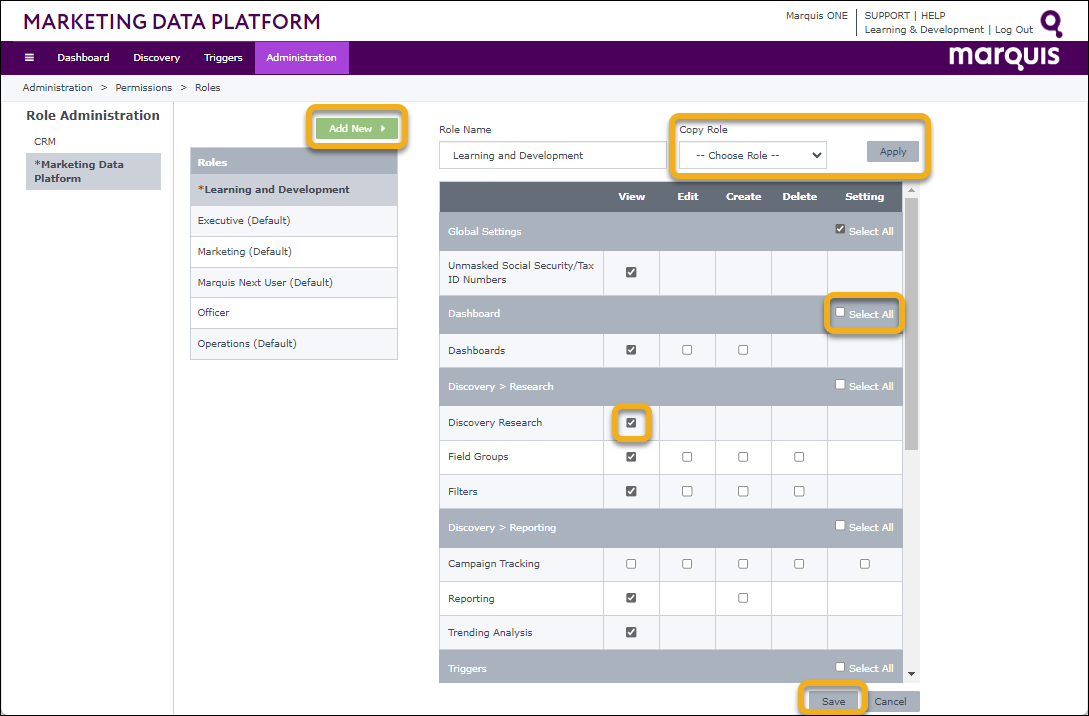Enable Campaign Tracking View checkbox
This screenshot has width=1089, height=716.
click(x=631, y=564)
